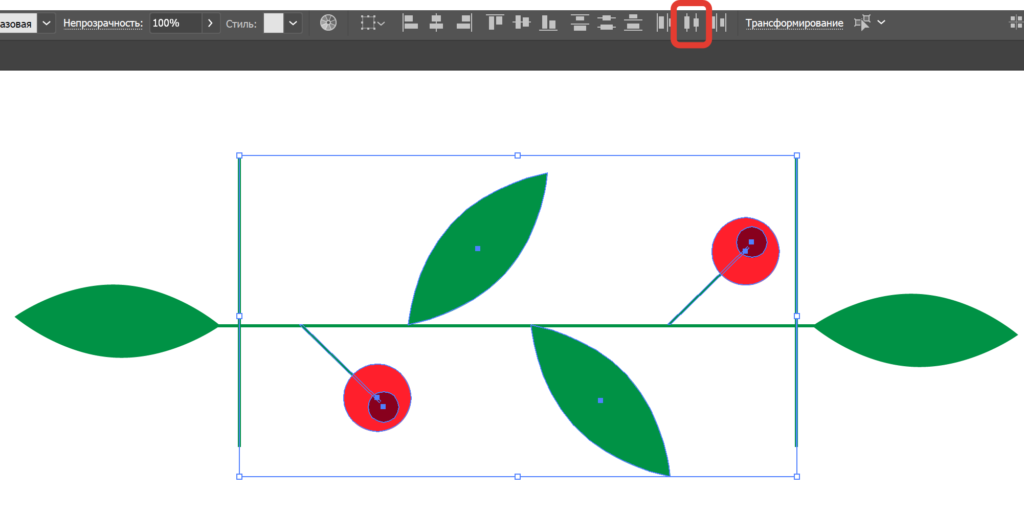Click the horizontal distribute right icon
The width and height of the screenshot is (1024, 514).
718,23
